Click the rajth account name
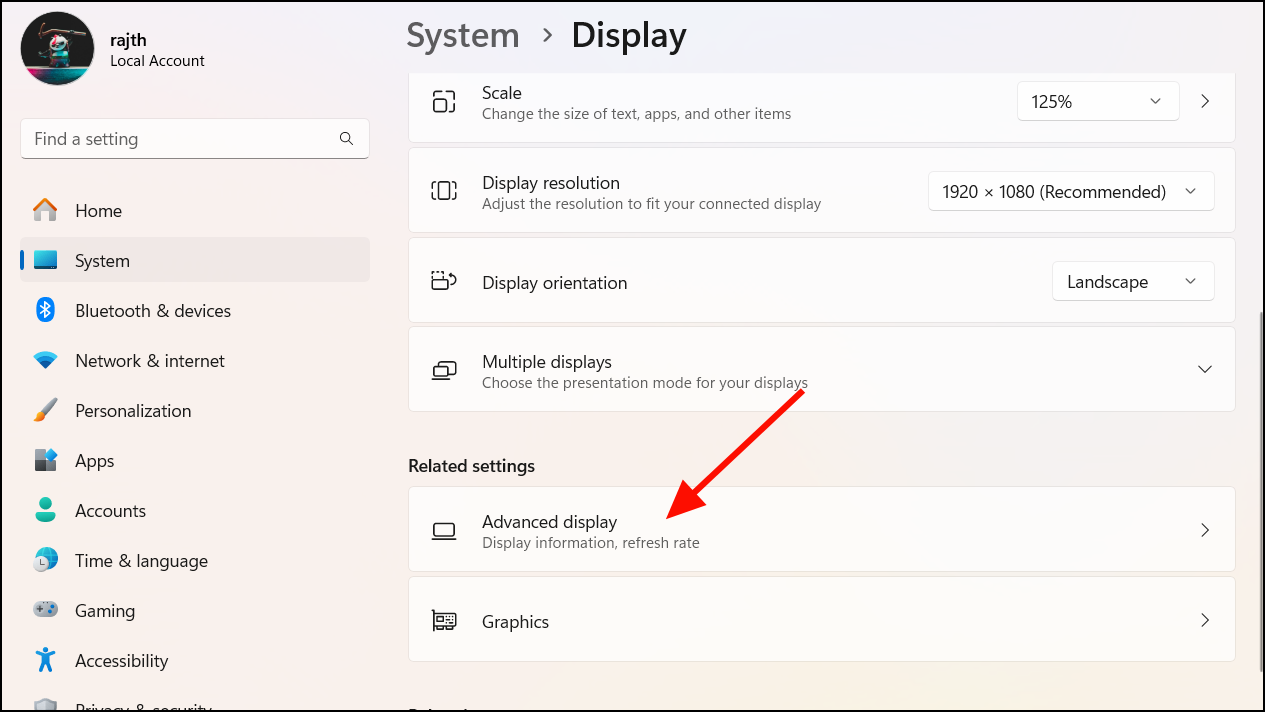This screenshot has height=712, width=1265. click(x=130, y=39)
